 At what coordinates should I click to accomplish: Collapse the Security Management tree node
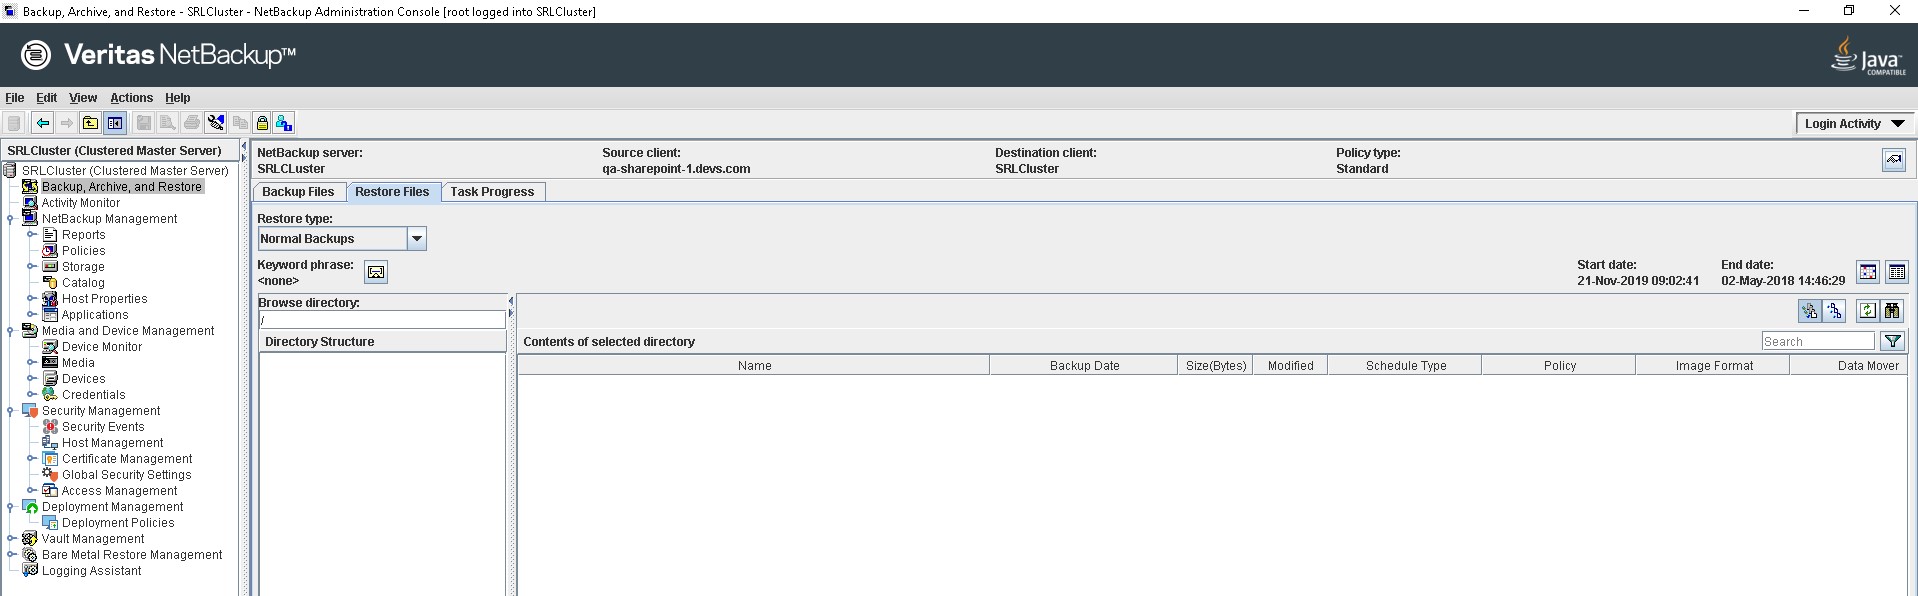(x=11, y=411)
